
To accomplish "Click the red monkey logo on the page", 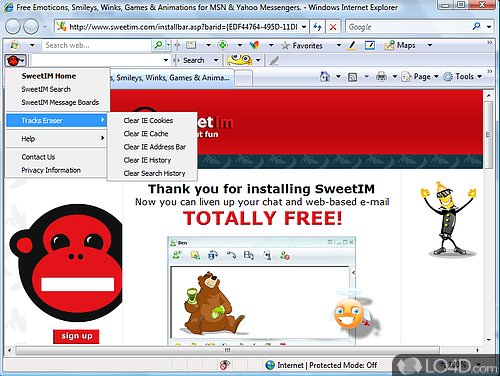I will pyautogui.click(x=66, y=263).
